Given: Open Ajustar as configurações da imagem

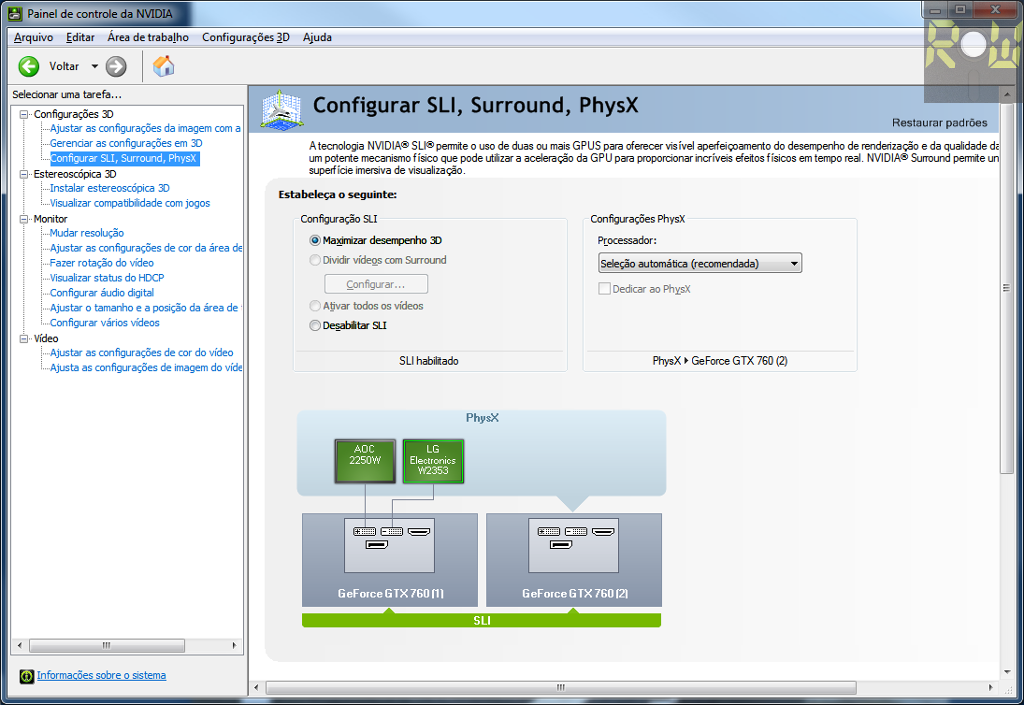Looking at the screenshot, I should [145, 129].
